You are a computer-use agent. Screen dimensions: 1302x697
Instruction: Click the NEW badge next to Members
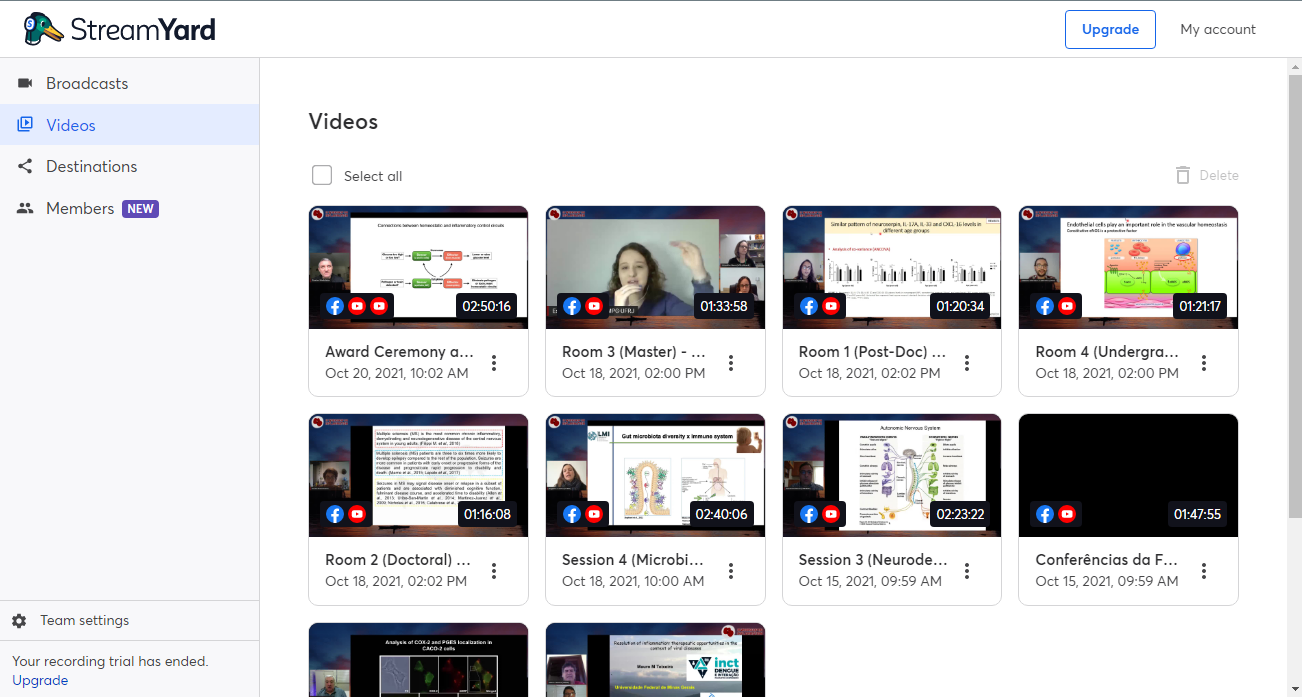tap(140, 208)
